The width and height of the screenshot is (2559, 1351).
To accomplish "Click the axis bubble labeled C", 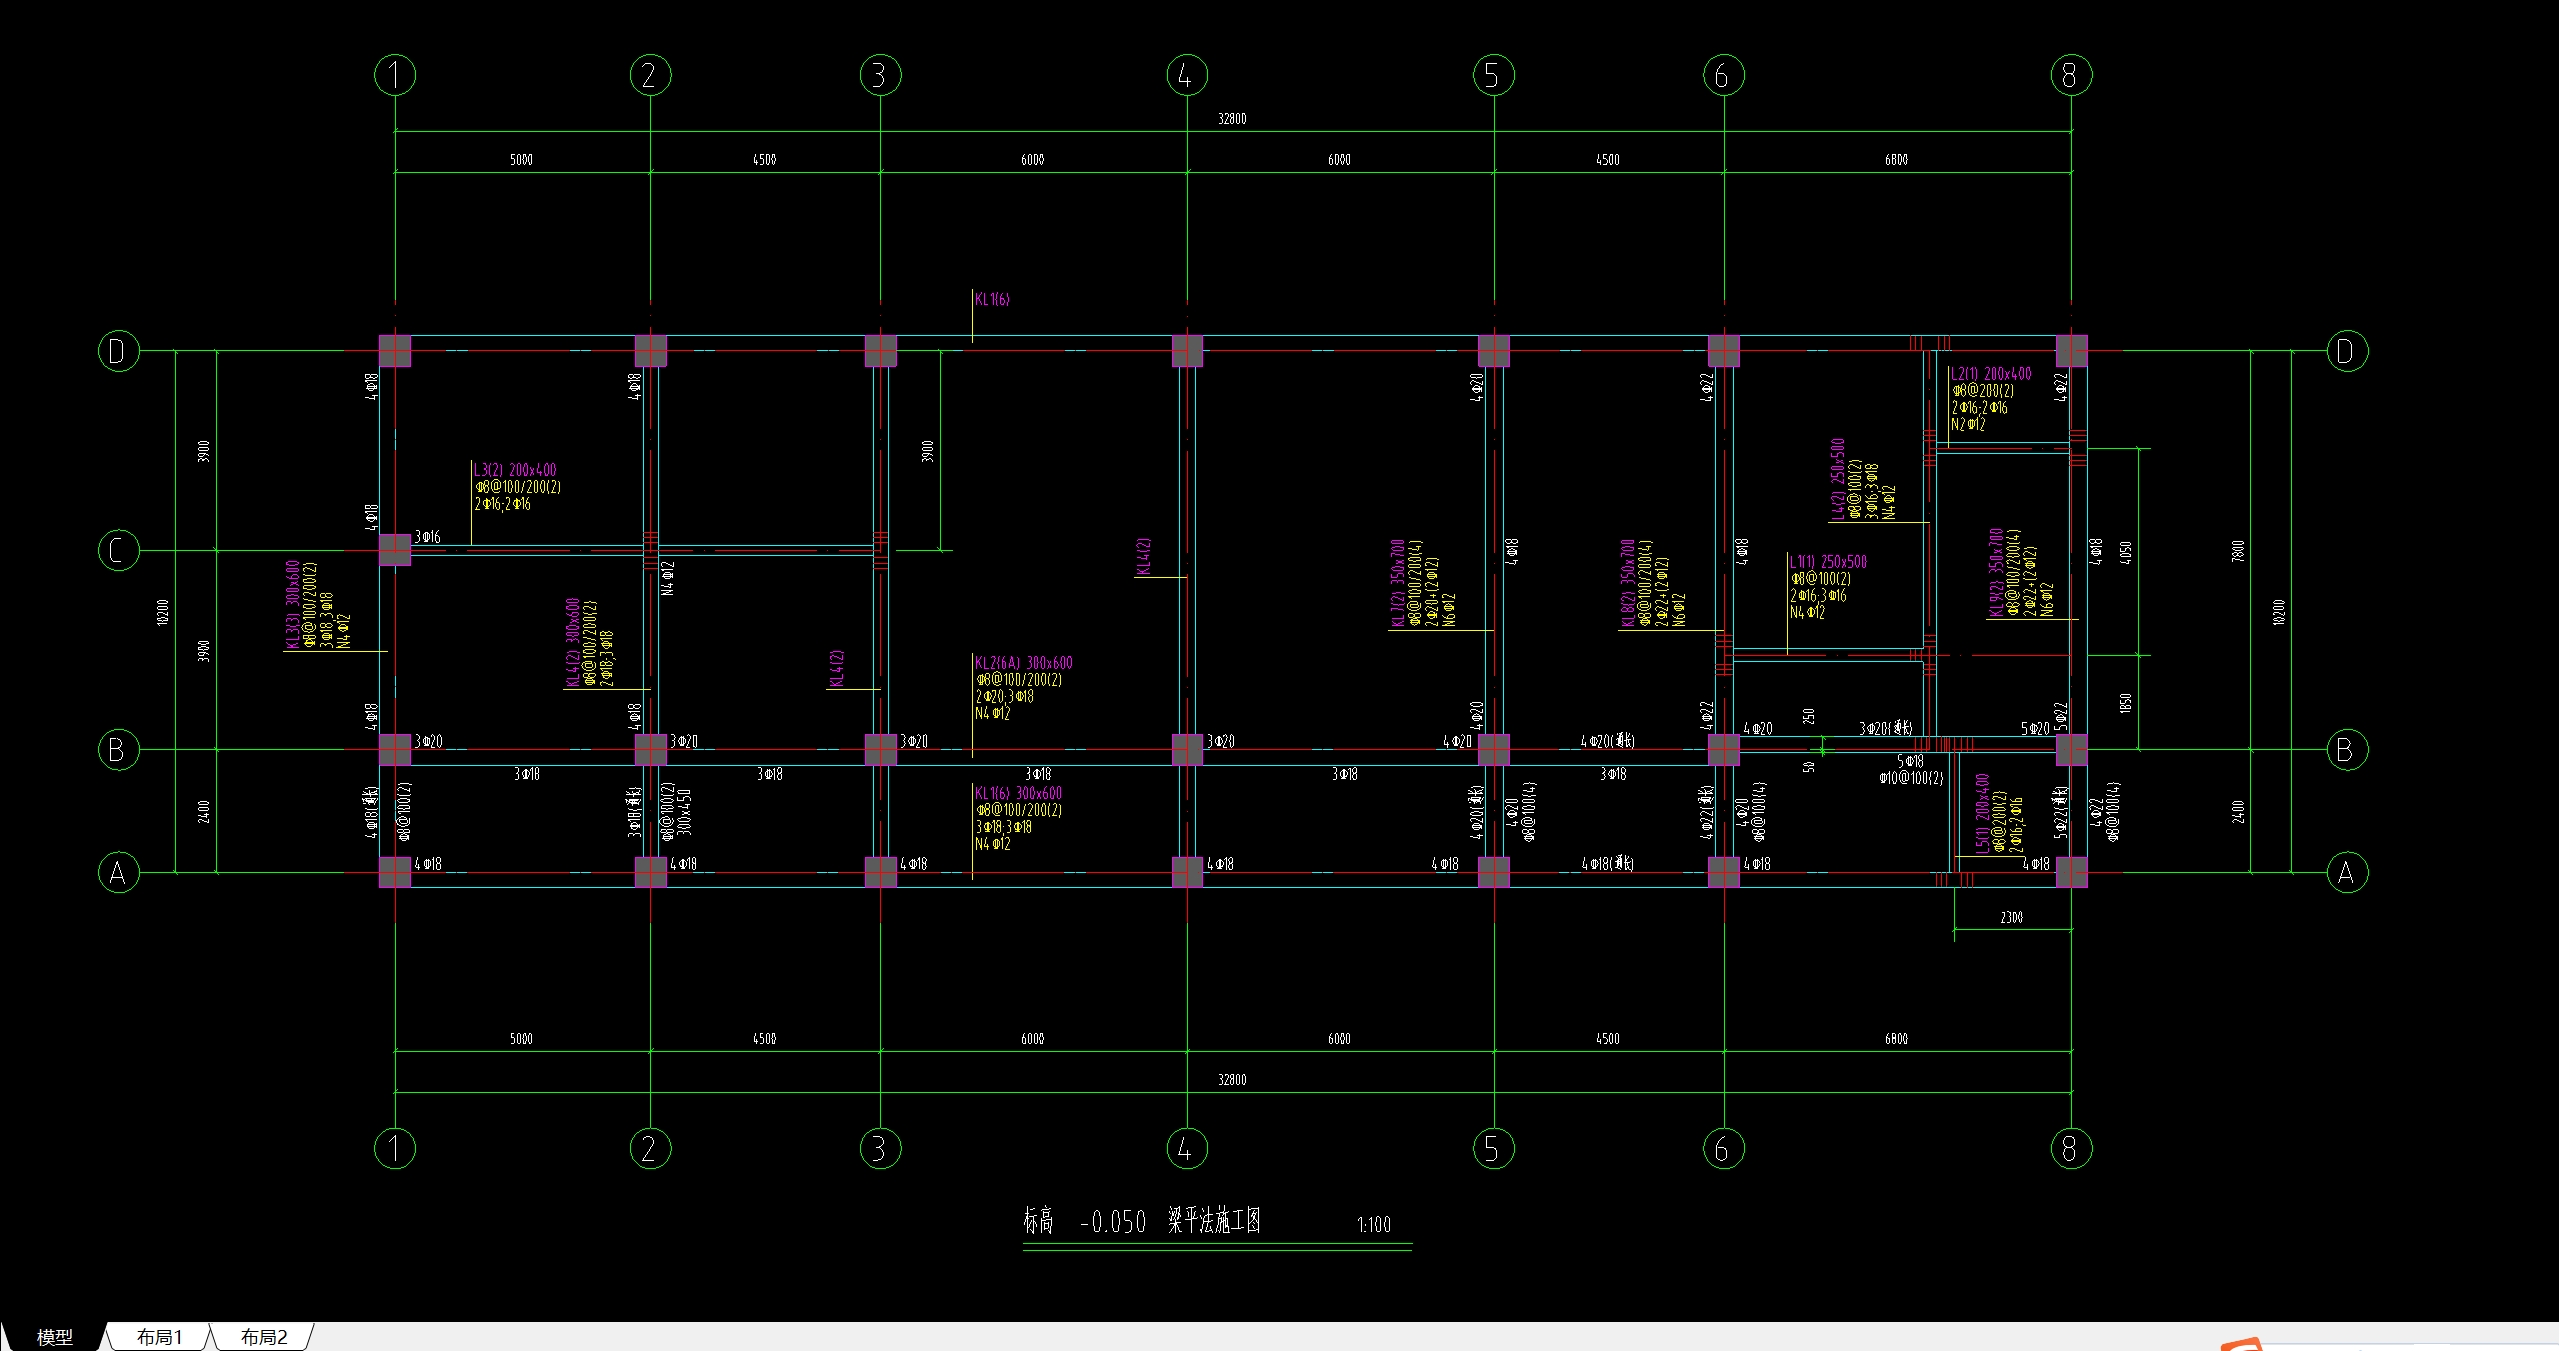I will [118, 550].
